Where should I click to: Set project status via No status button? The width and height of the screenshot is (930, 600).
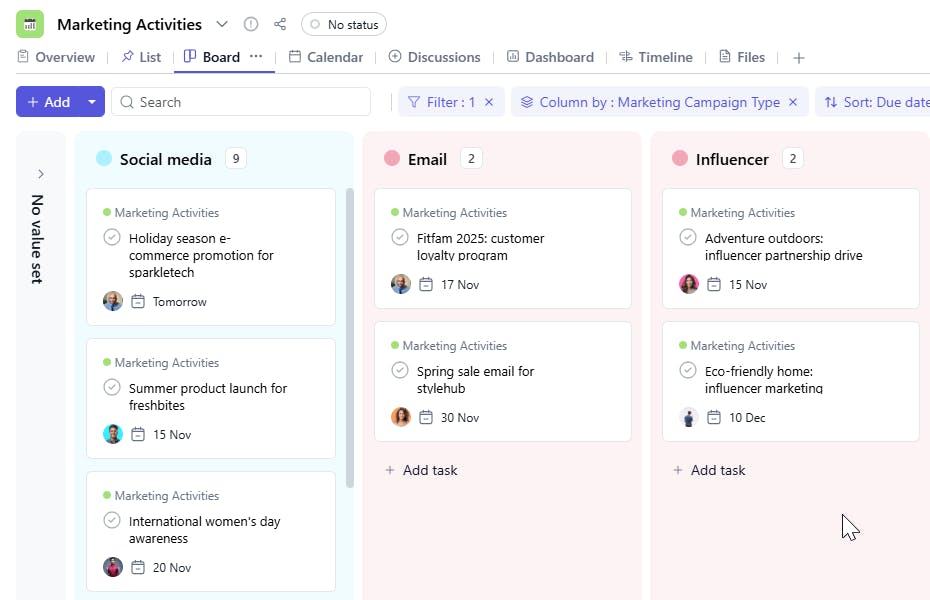point(344,24)
